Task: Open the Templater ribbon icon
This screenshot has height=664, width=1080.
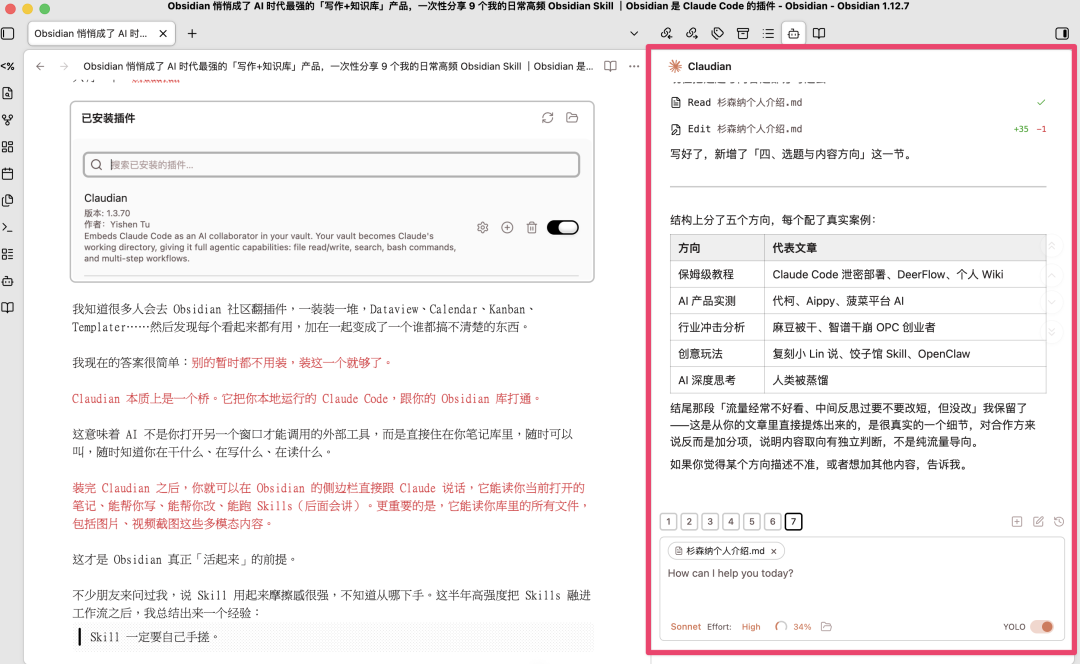Action: tap(8, 66)
